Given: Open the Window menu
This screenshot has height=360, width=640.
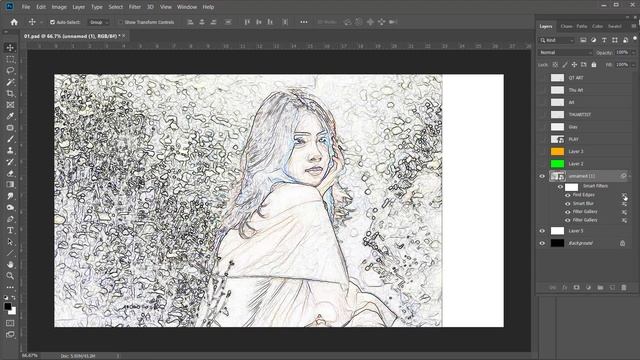Looking at the screenshot, I should tap(187, 7).
